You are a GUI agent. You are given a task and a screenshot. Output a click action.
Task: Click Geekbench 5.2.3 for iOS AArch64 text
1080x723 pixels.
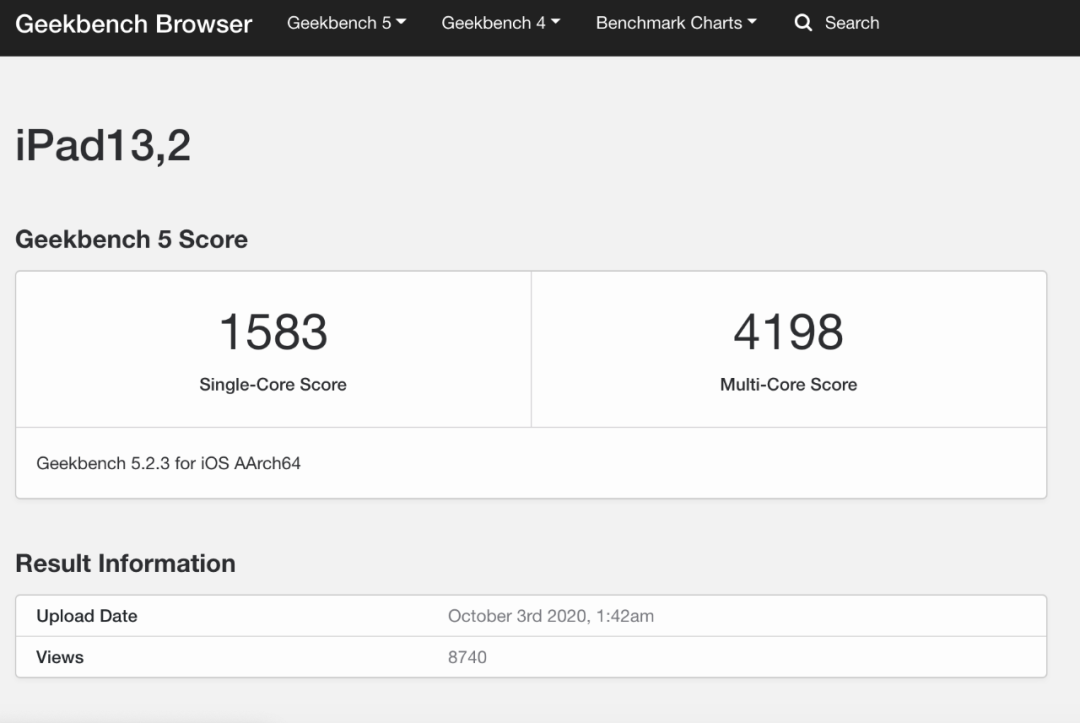(169, 463)
